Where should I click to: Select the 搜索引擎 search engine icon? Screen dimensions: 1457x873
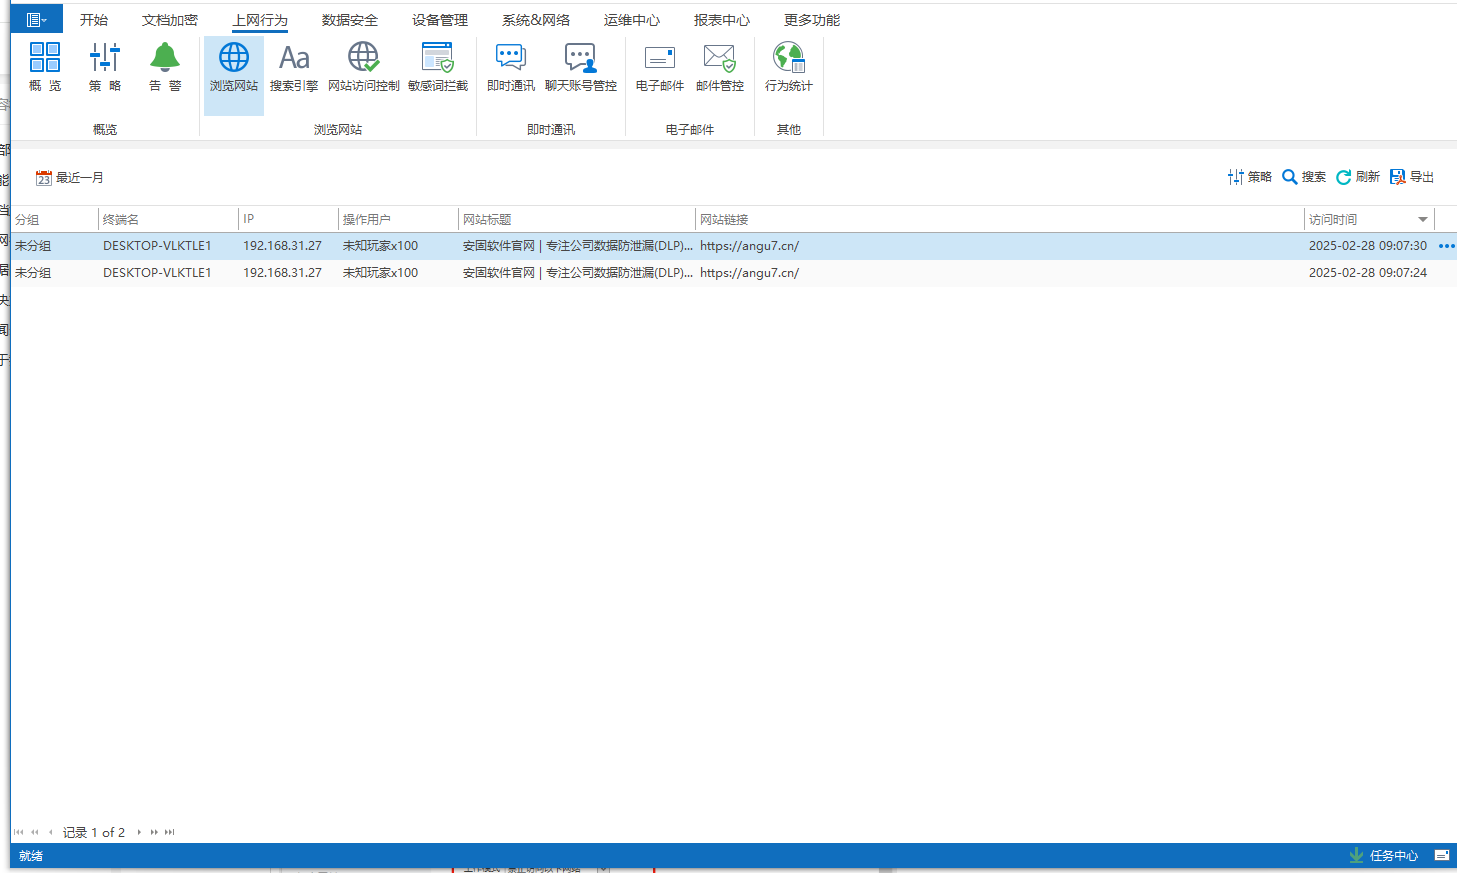(x=294, y=67)
